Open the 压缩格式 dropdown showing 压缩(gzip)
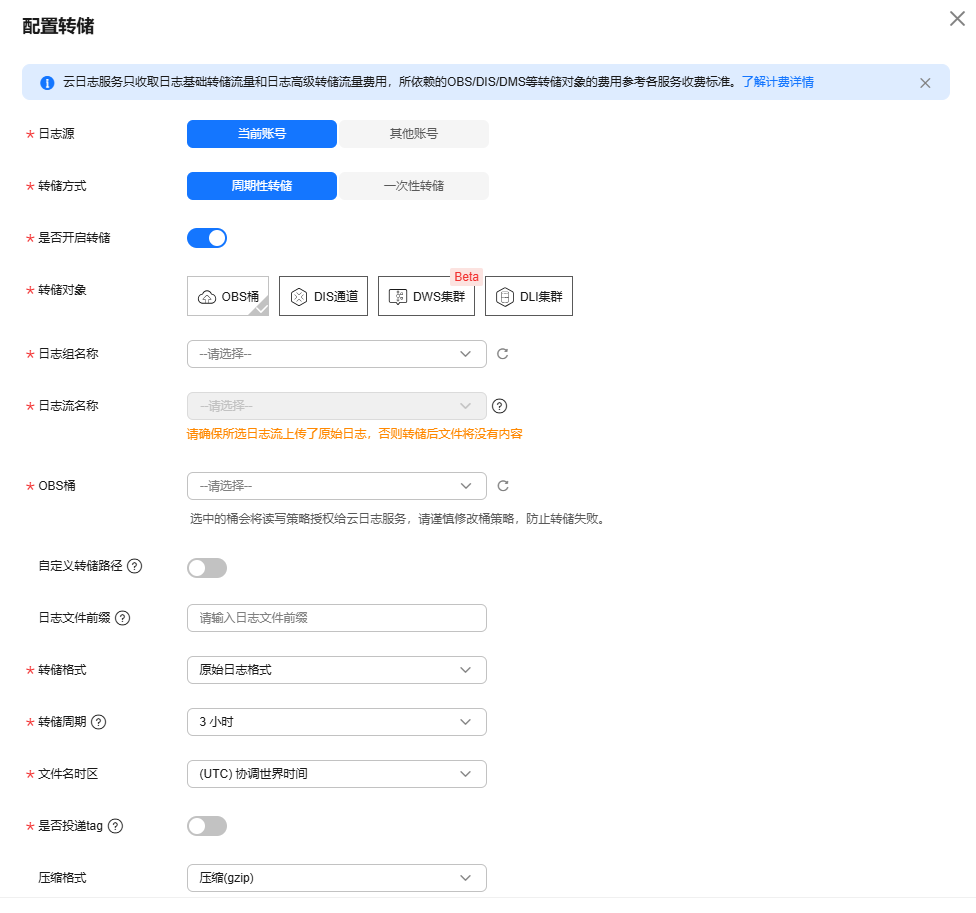Image resolution: width=976 pixels, height=913 pixels. point(337,878)
